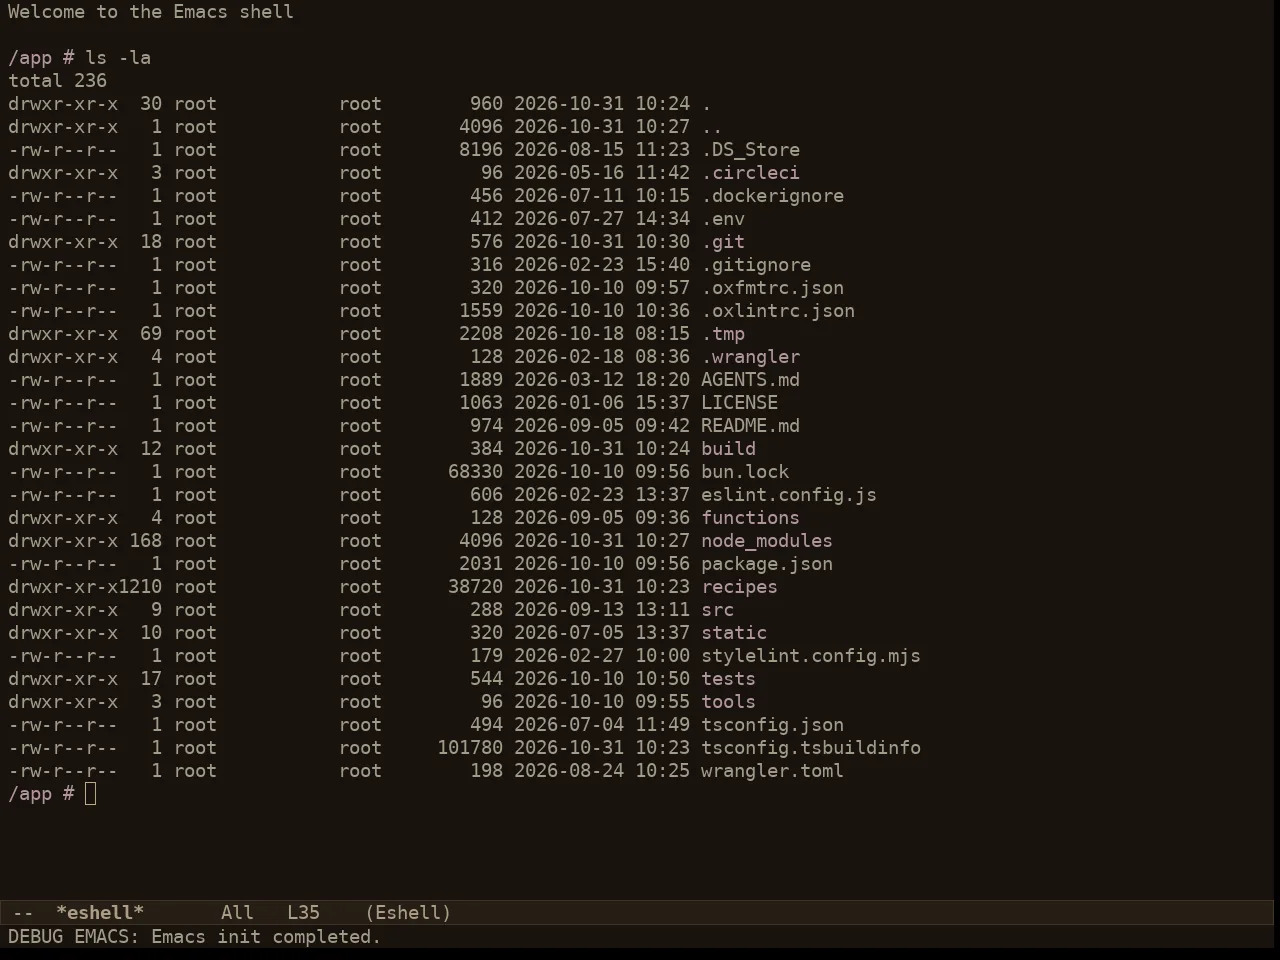Click the size value 68330
Viewport: 1280px width, 960px height.
click(x=475, y=472)
